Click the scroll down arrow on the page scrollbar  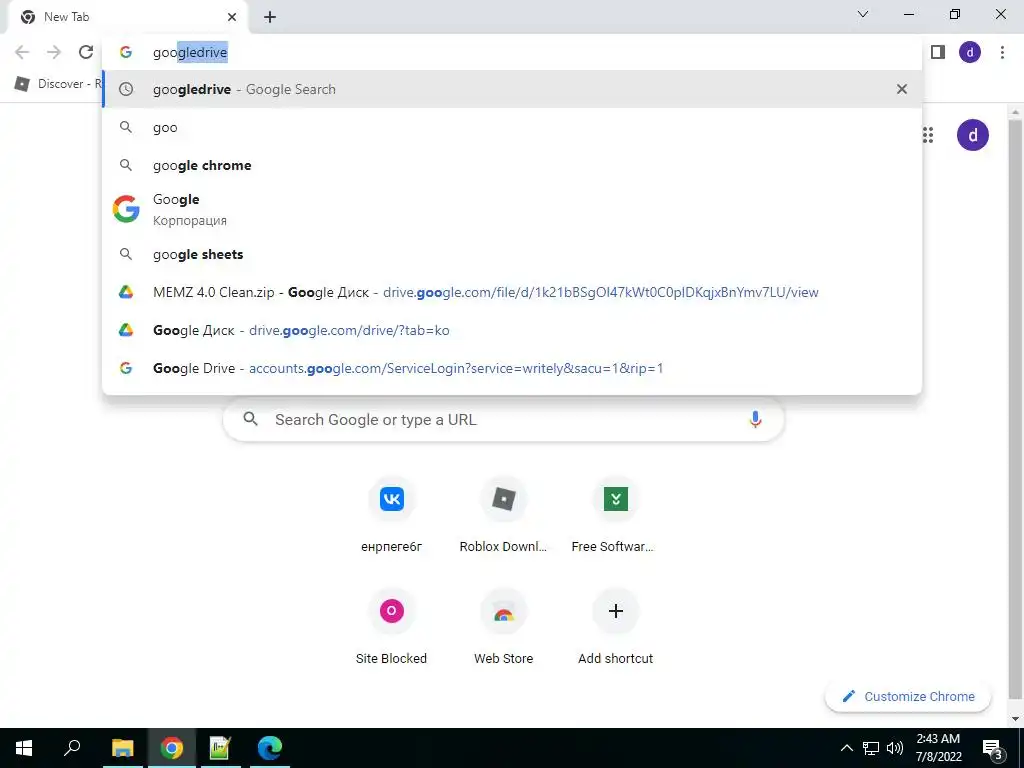pos(1015,719)
